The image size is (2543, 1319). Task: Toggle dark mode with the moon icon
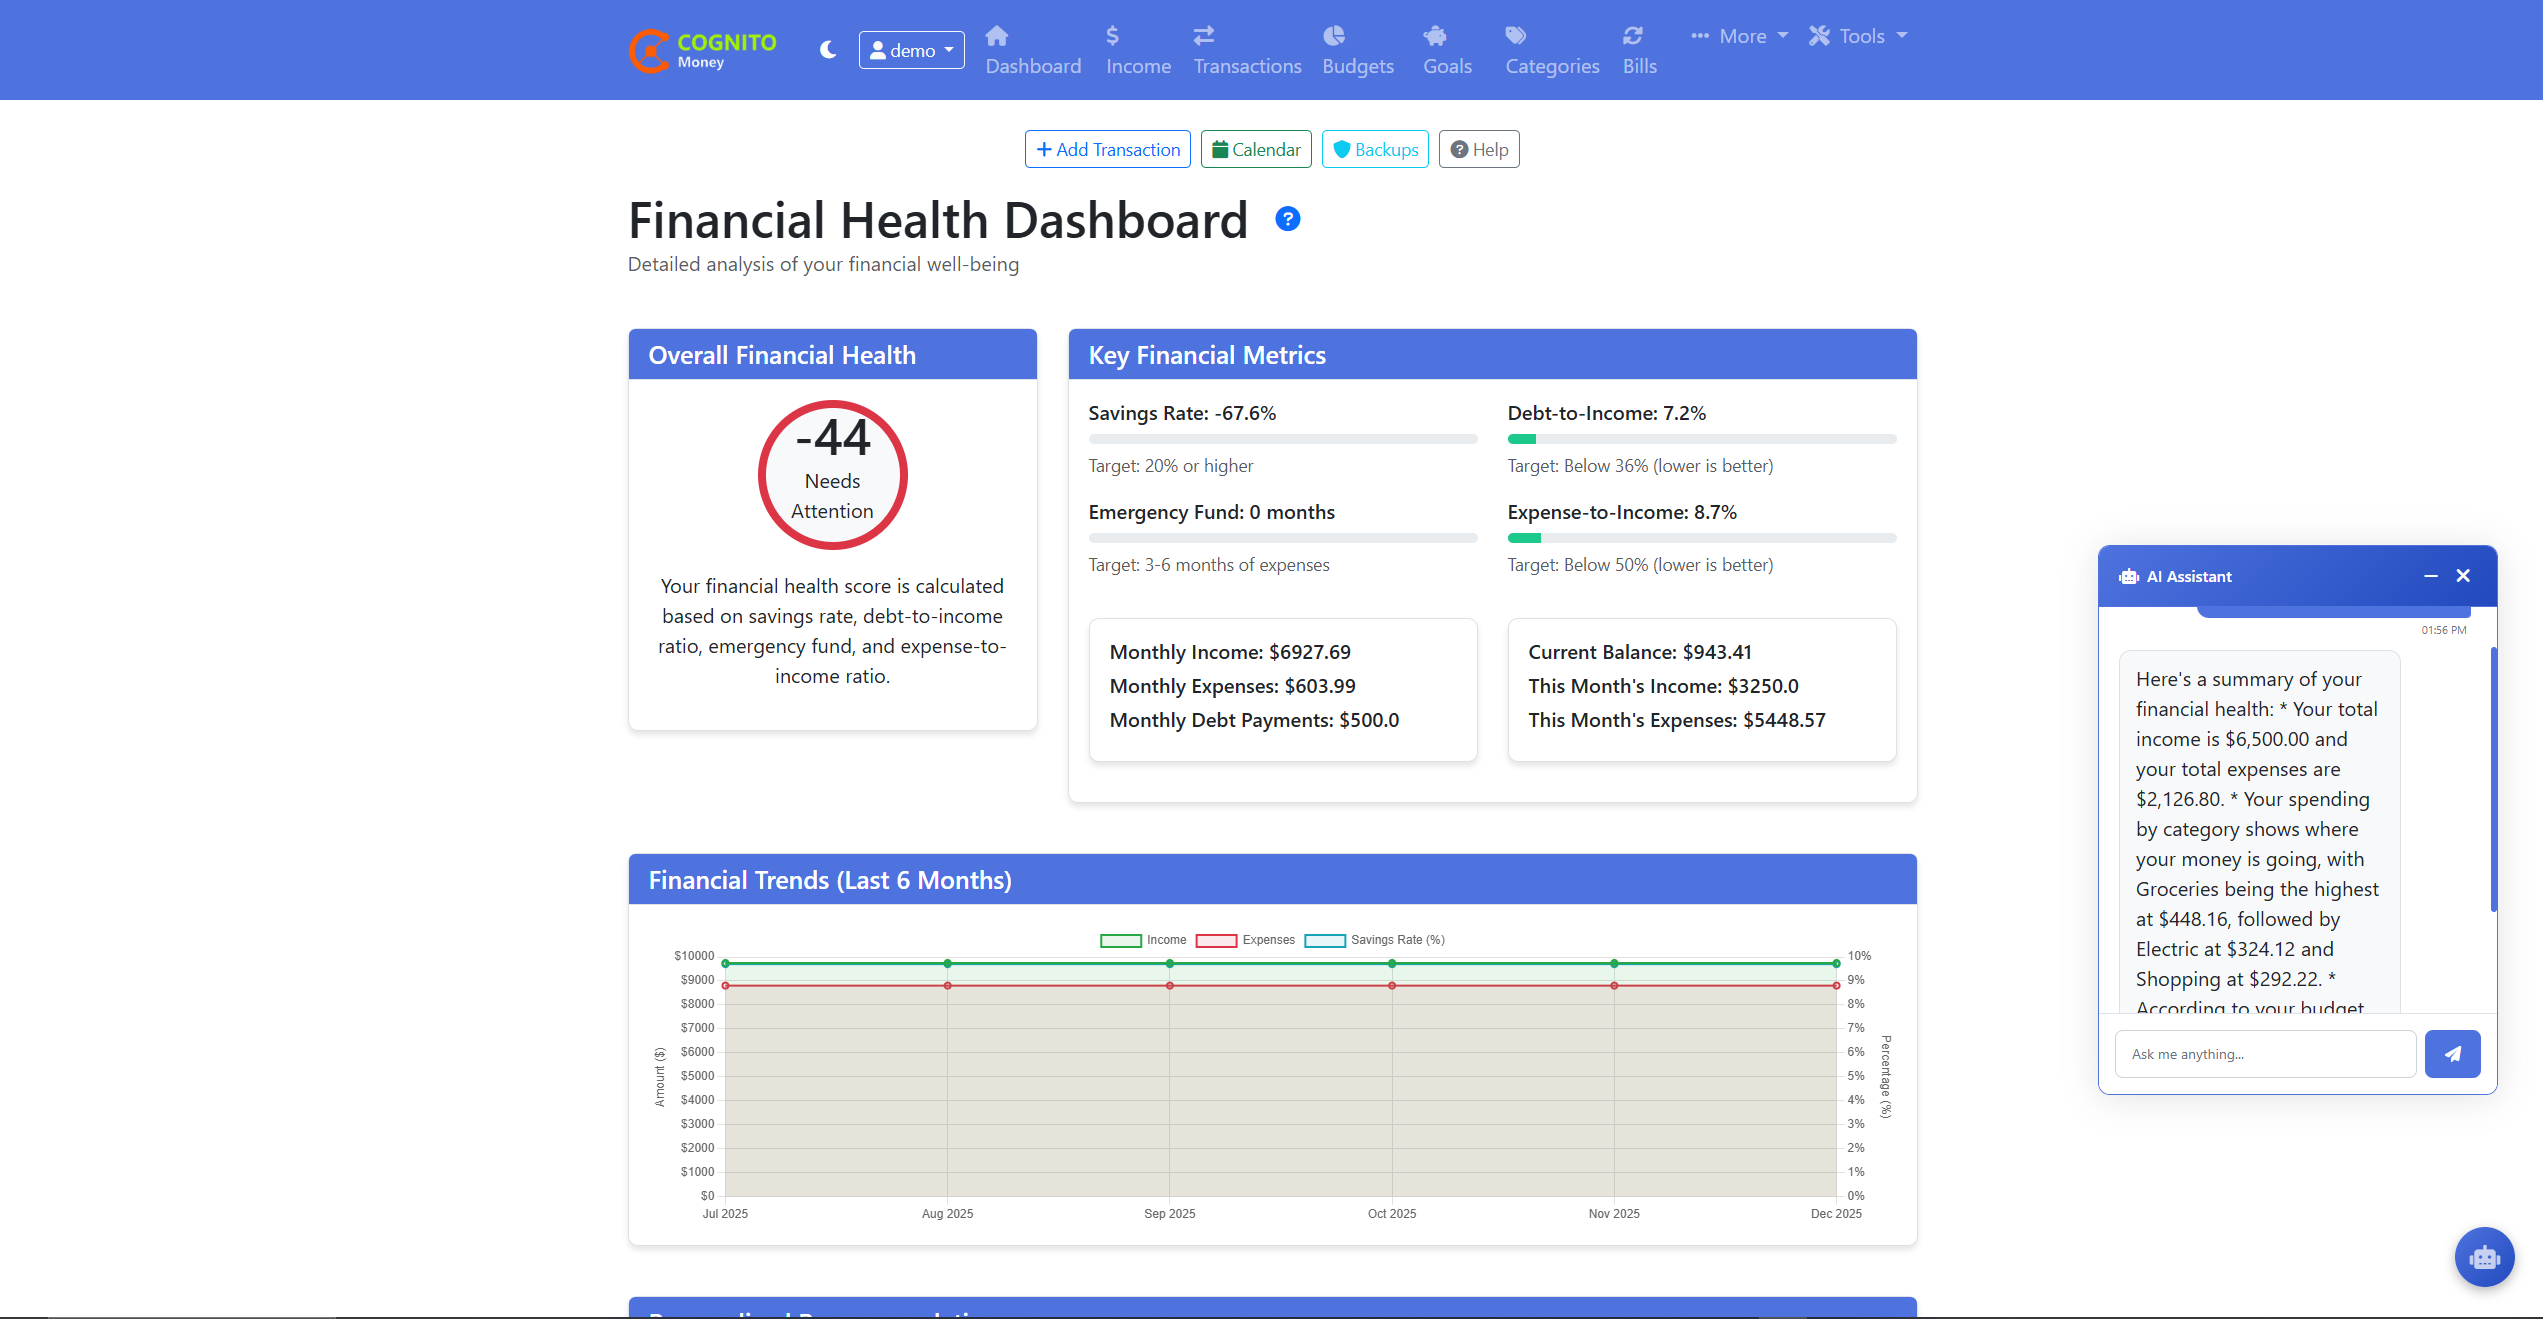pos(828,49)
